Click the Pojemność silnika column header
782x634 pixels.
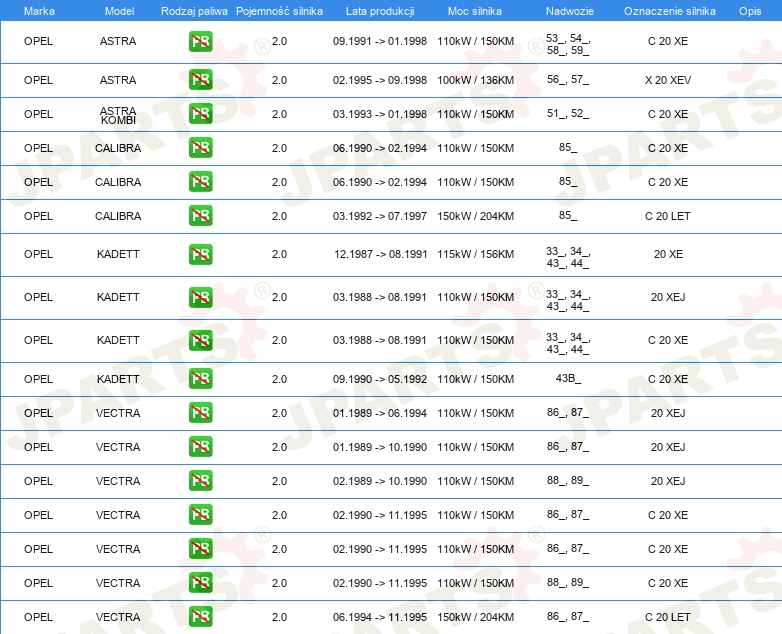279,11
